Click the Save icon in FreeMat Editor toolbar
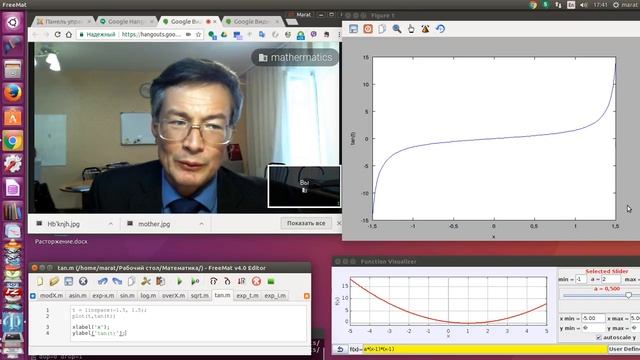The image size is (640, 360). click(x=68, y=281)
